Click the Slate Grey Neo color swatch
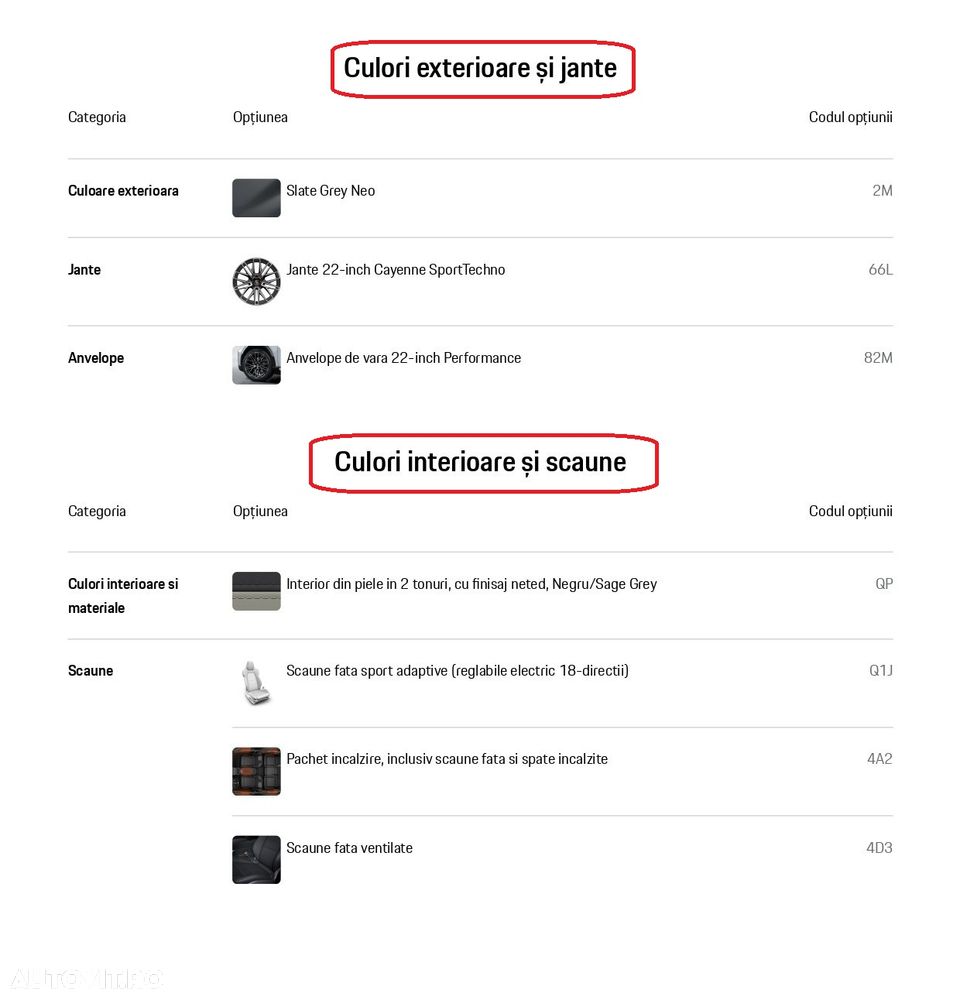 [x=256, y=198]
